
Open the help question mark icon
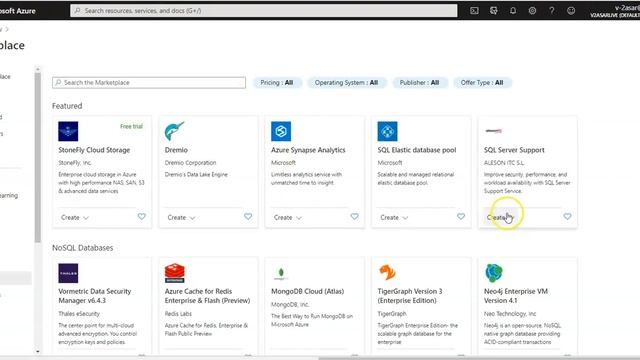[551, 11]
